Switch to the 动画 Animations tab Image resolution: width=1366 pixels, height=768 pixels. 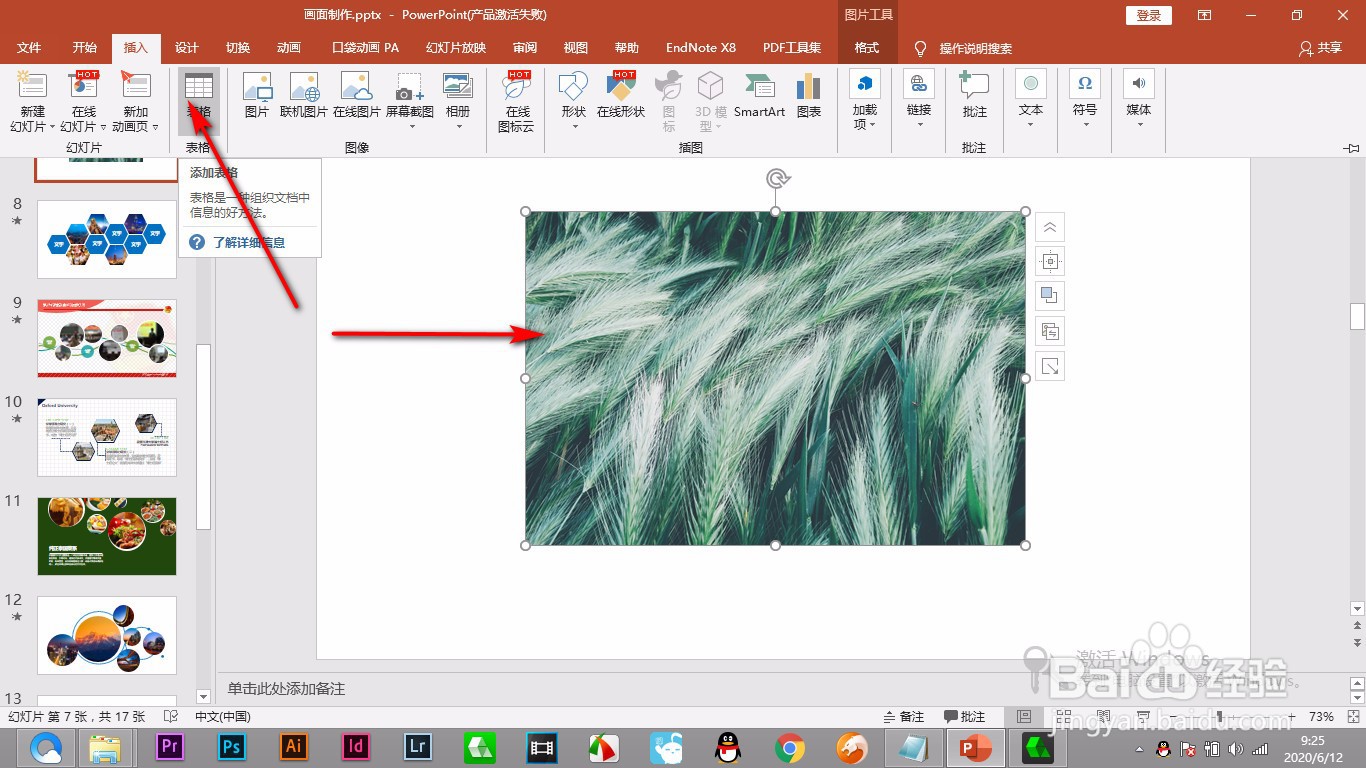289,48
